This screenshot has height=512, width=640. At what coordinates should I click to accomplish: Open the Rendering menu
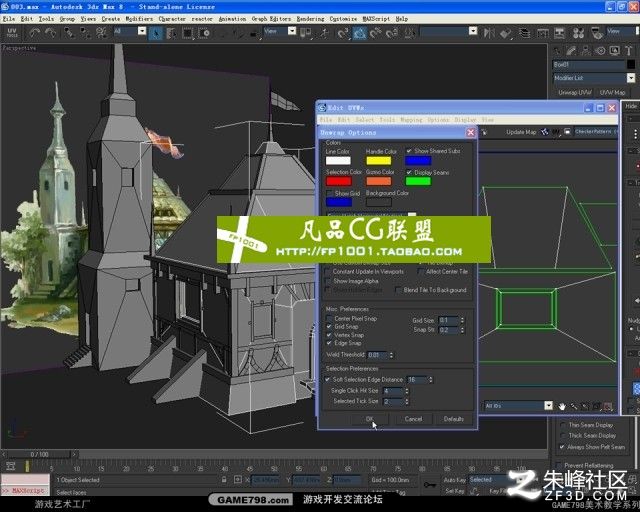pyautogui.click(x=310, y=19)
